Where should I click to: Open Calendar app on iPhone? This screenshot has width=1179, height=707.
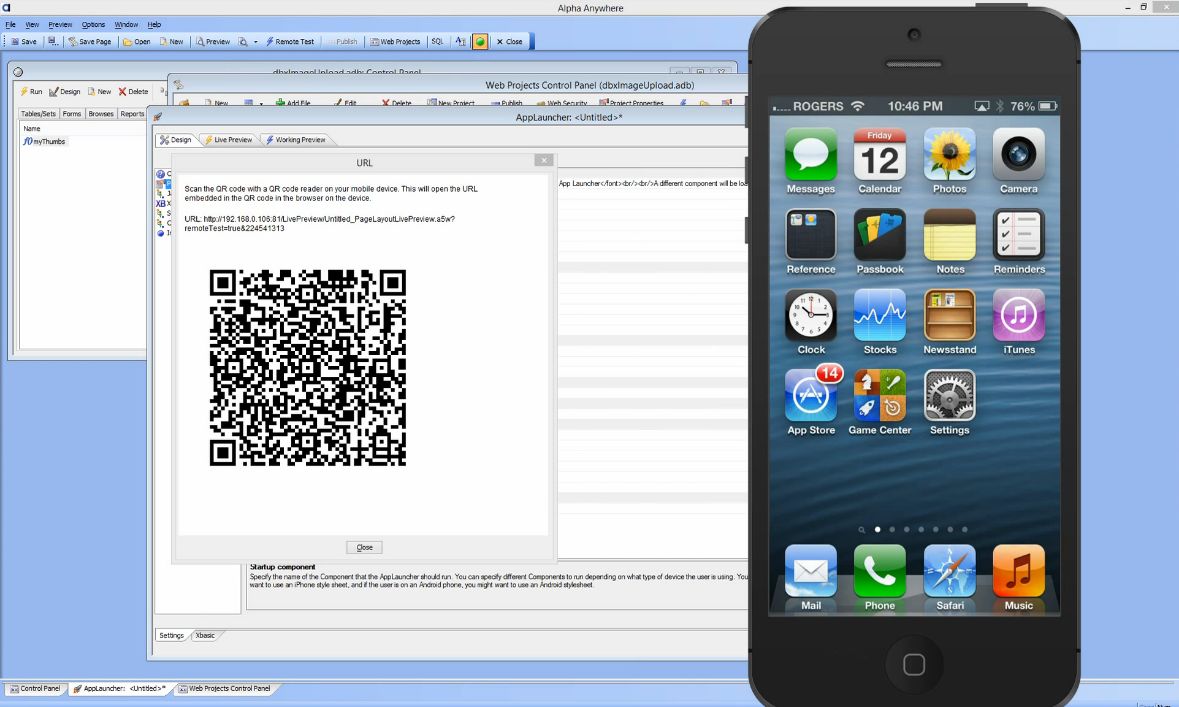tap(880, 161)
